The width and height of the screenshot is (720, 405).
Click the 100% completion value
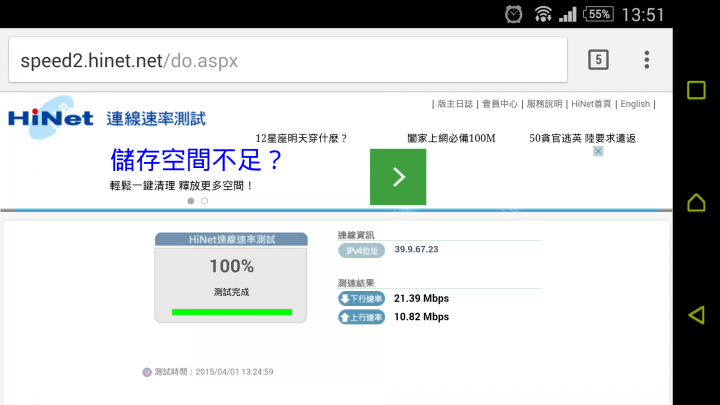click(x=232, y=266)
